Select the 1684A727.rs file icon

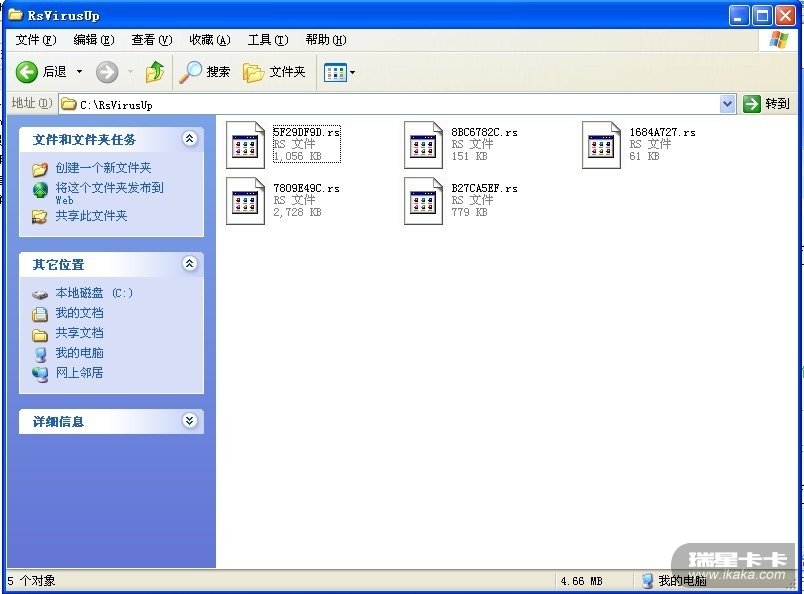click(x=601, y=145)
